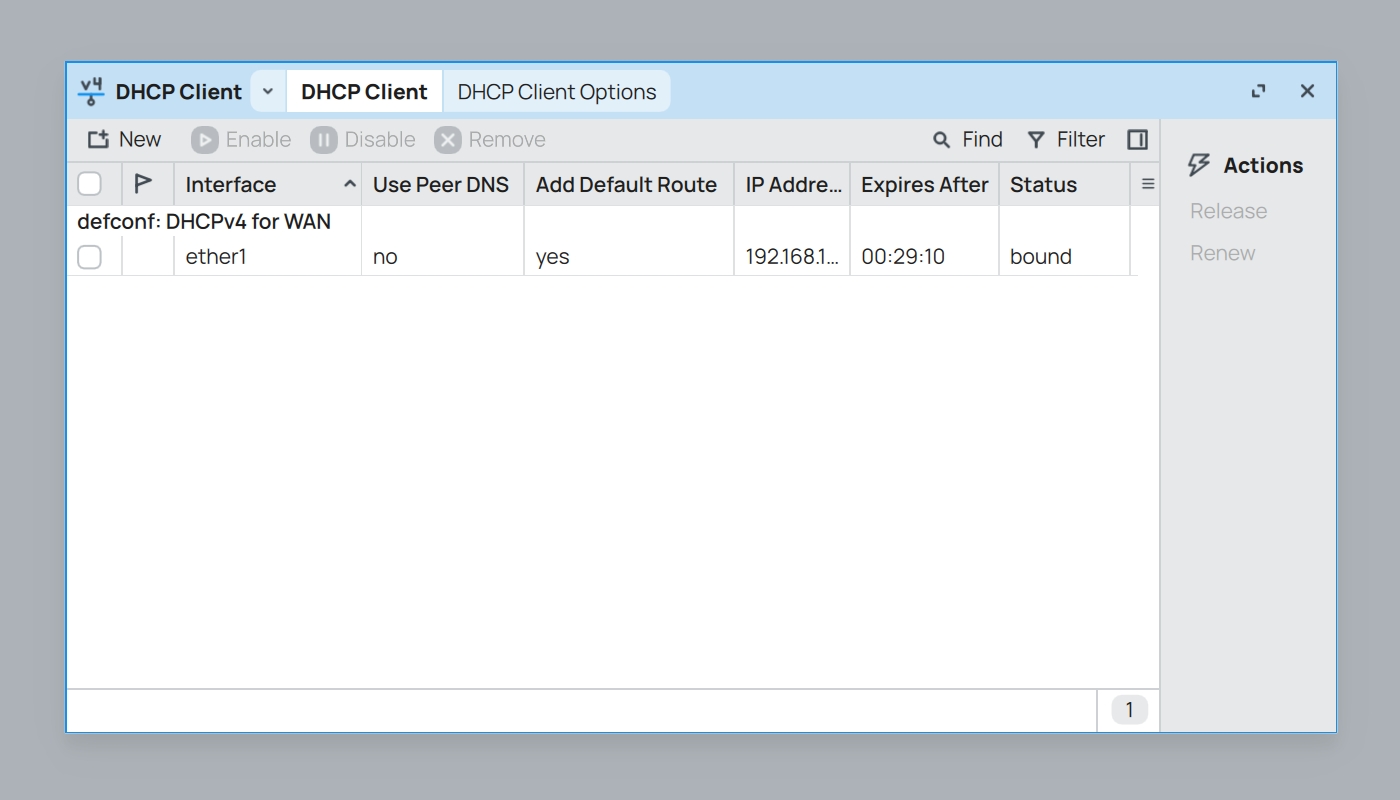Click the window pop-out expand icon

click(x=1259, y=91)
